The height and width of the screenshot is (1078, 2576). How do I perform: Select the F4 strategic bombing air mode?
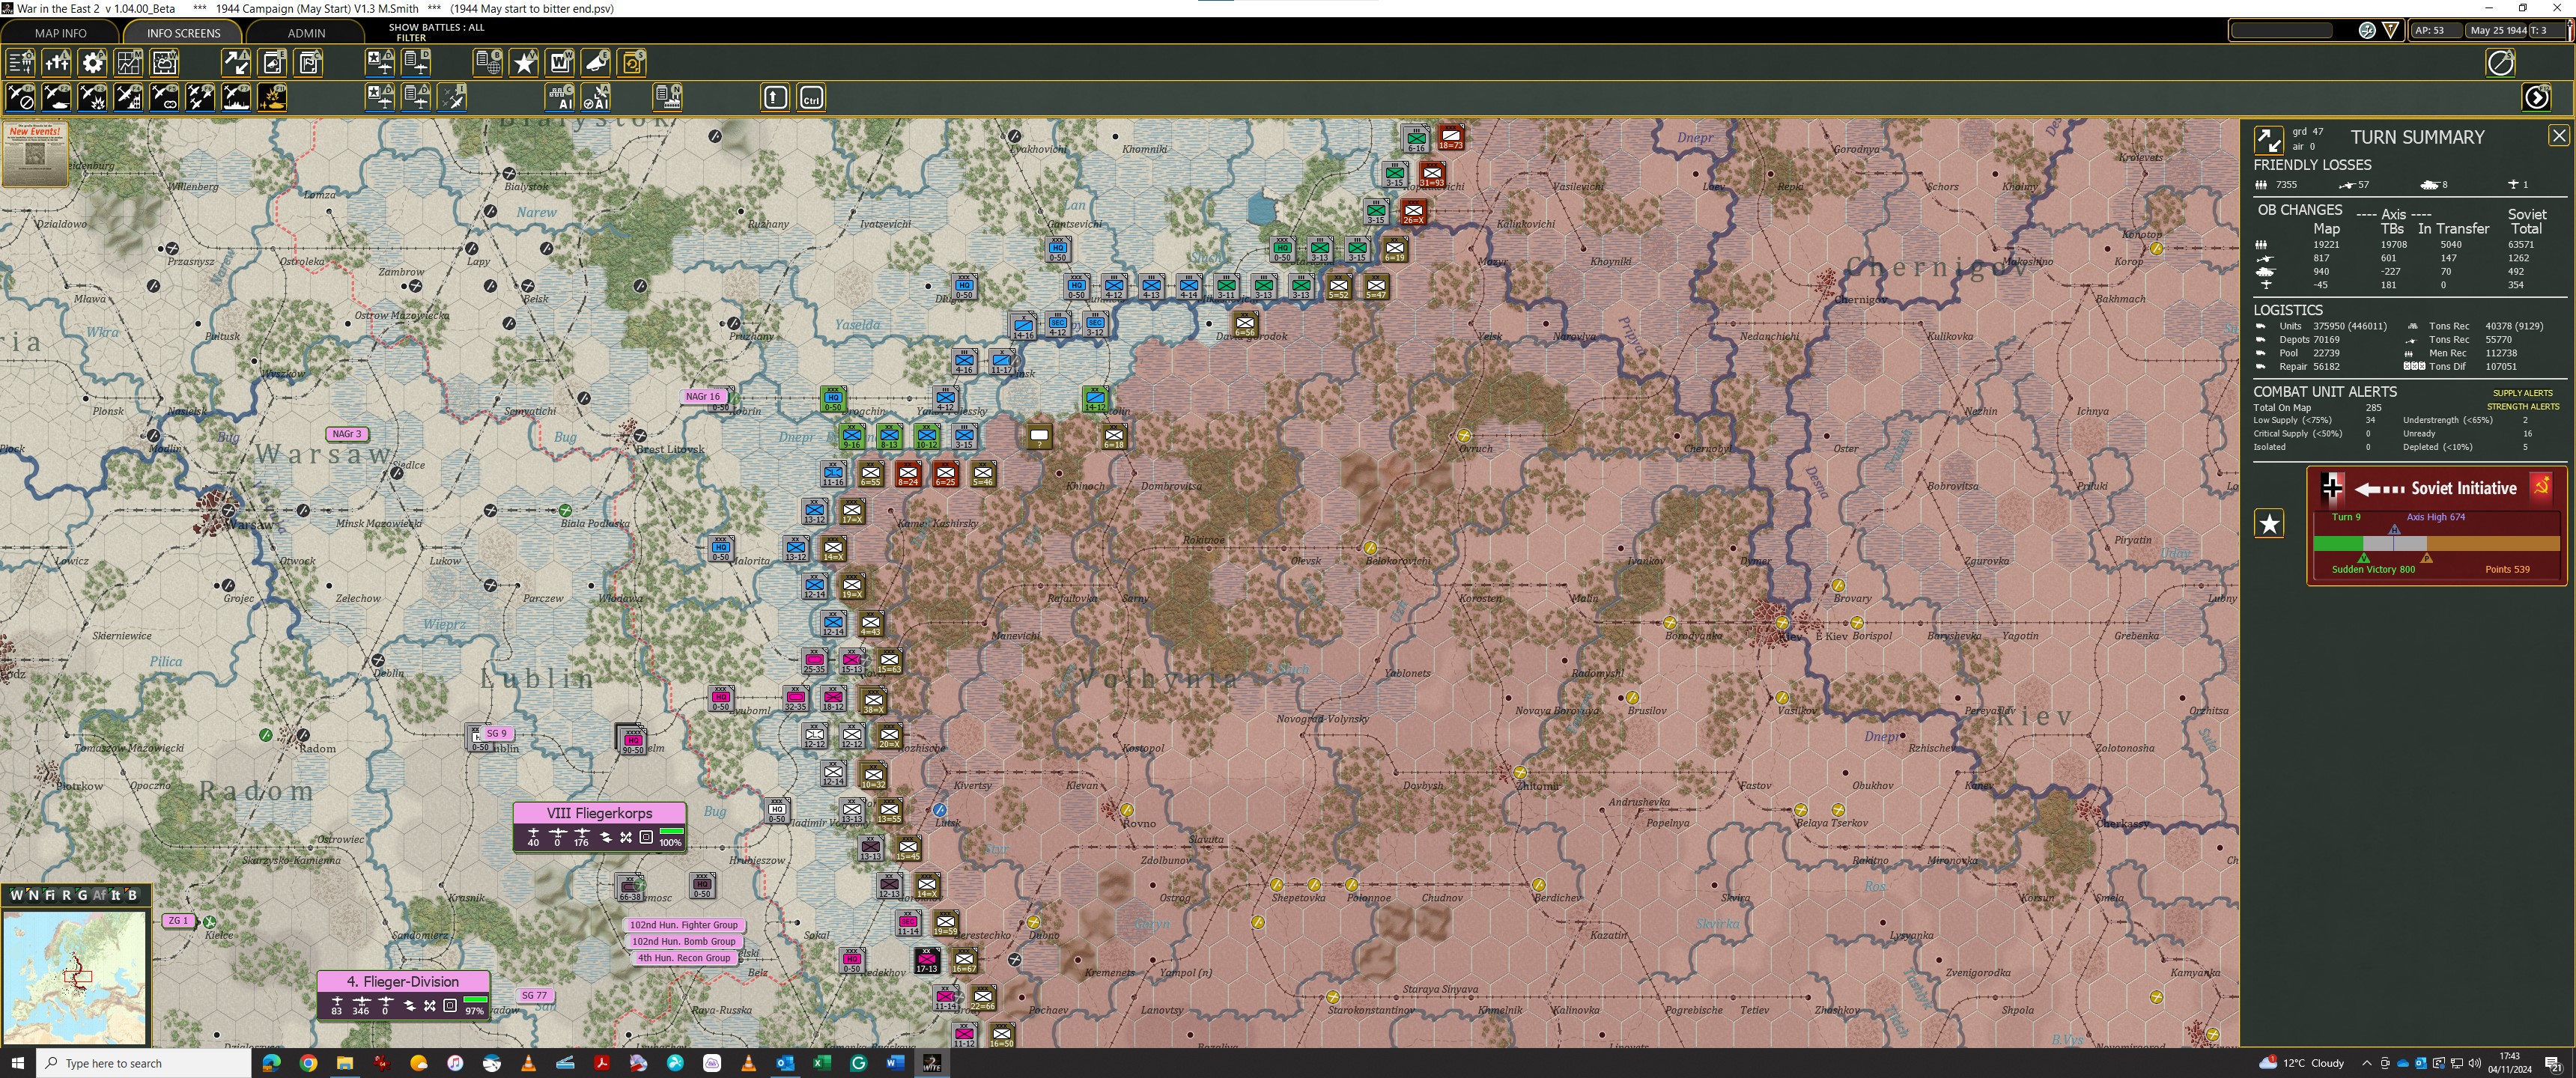(129, 97)
